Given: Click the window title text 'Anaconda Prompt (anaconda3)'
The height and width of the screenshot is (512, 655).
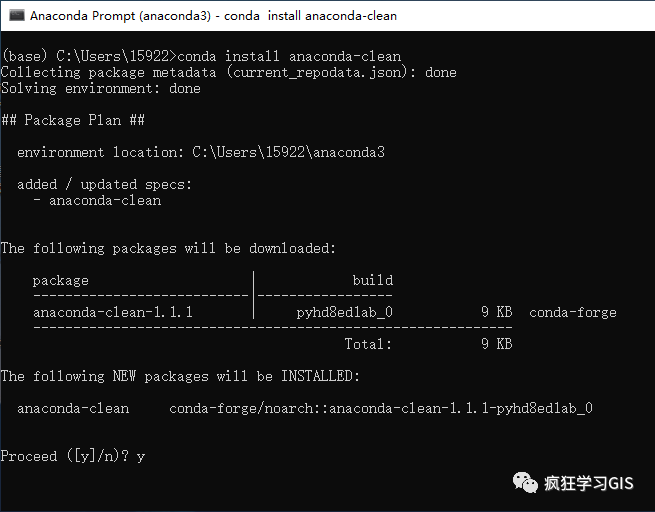Looking at the screenshot, I should click(120, 16).
